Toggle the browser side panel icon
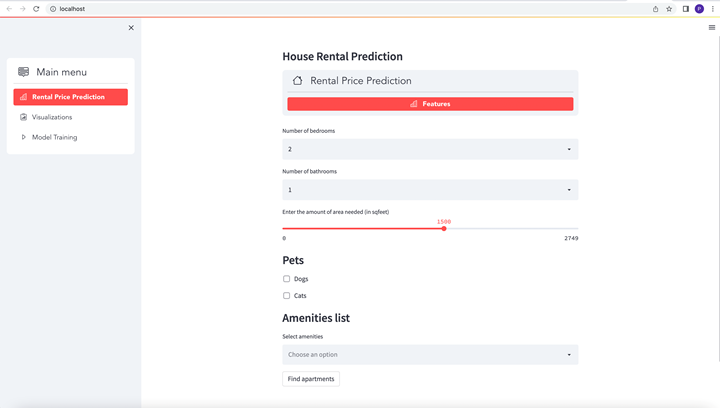 pos(685,8)
